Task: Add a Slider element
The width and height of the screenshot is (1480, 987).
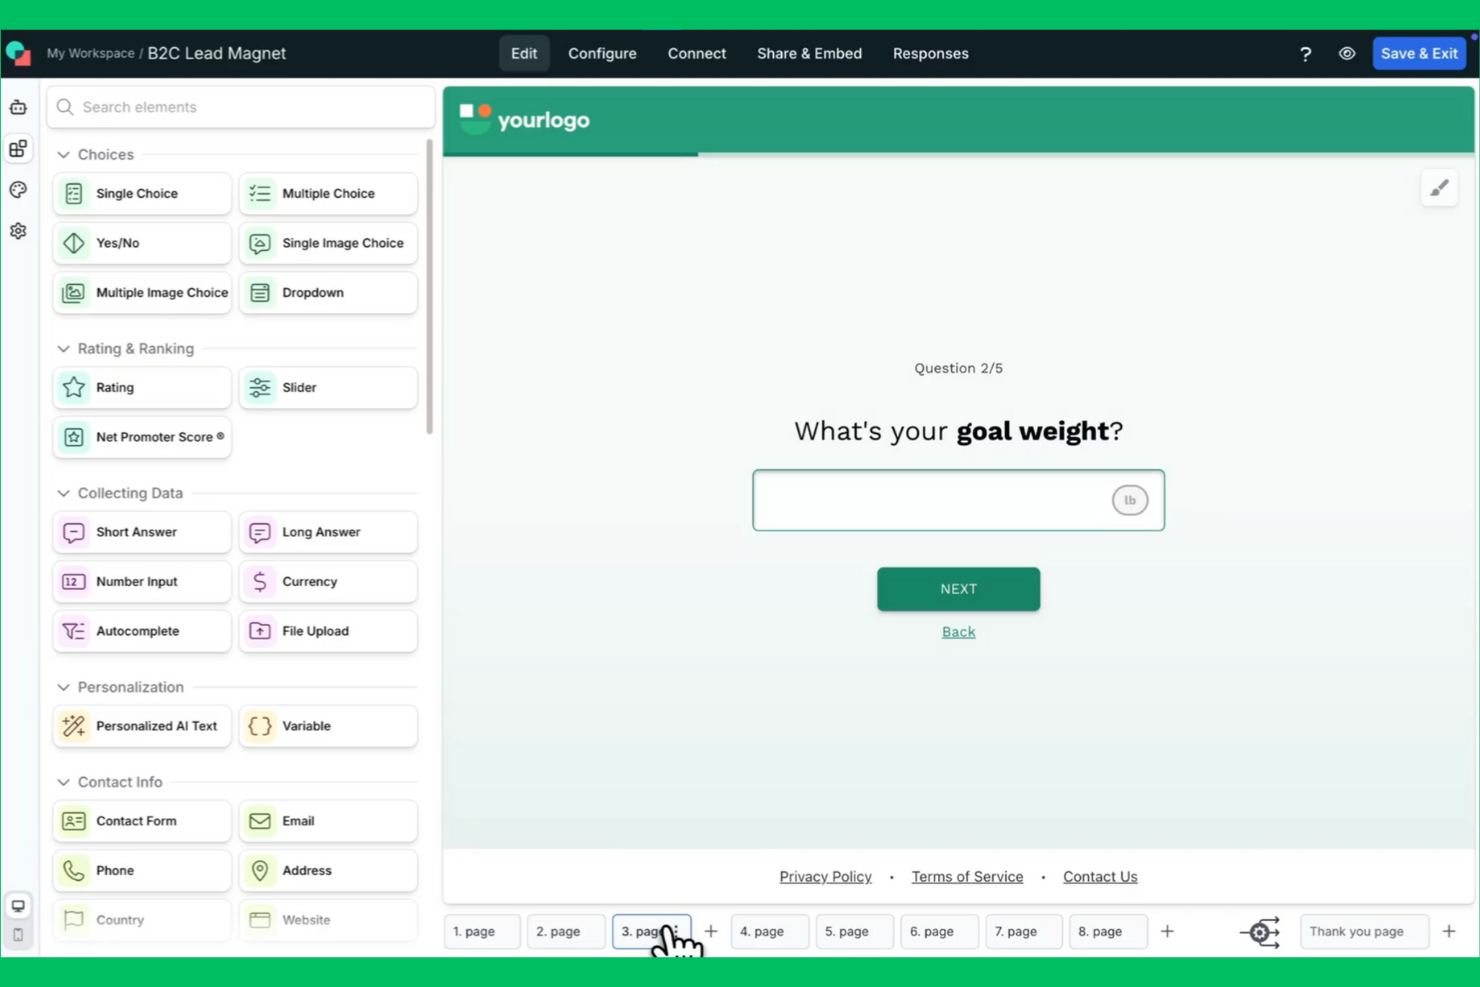Action: pos(328,387)
